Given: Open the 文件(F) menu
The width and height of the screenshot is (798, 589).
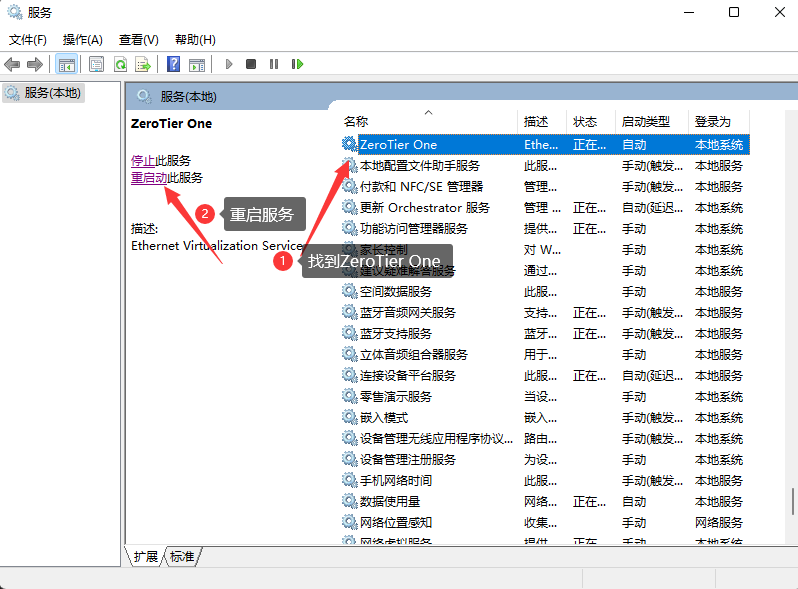Looking at the screenshot, I should point(28,40).
